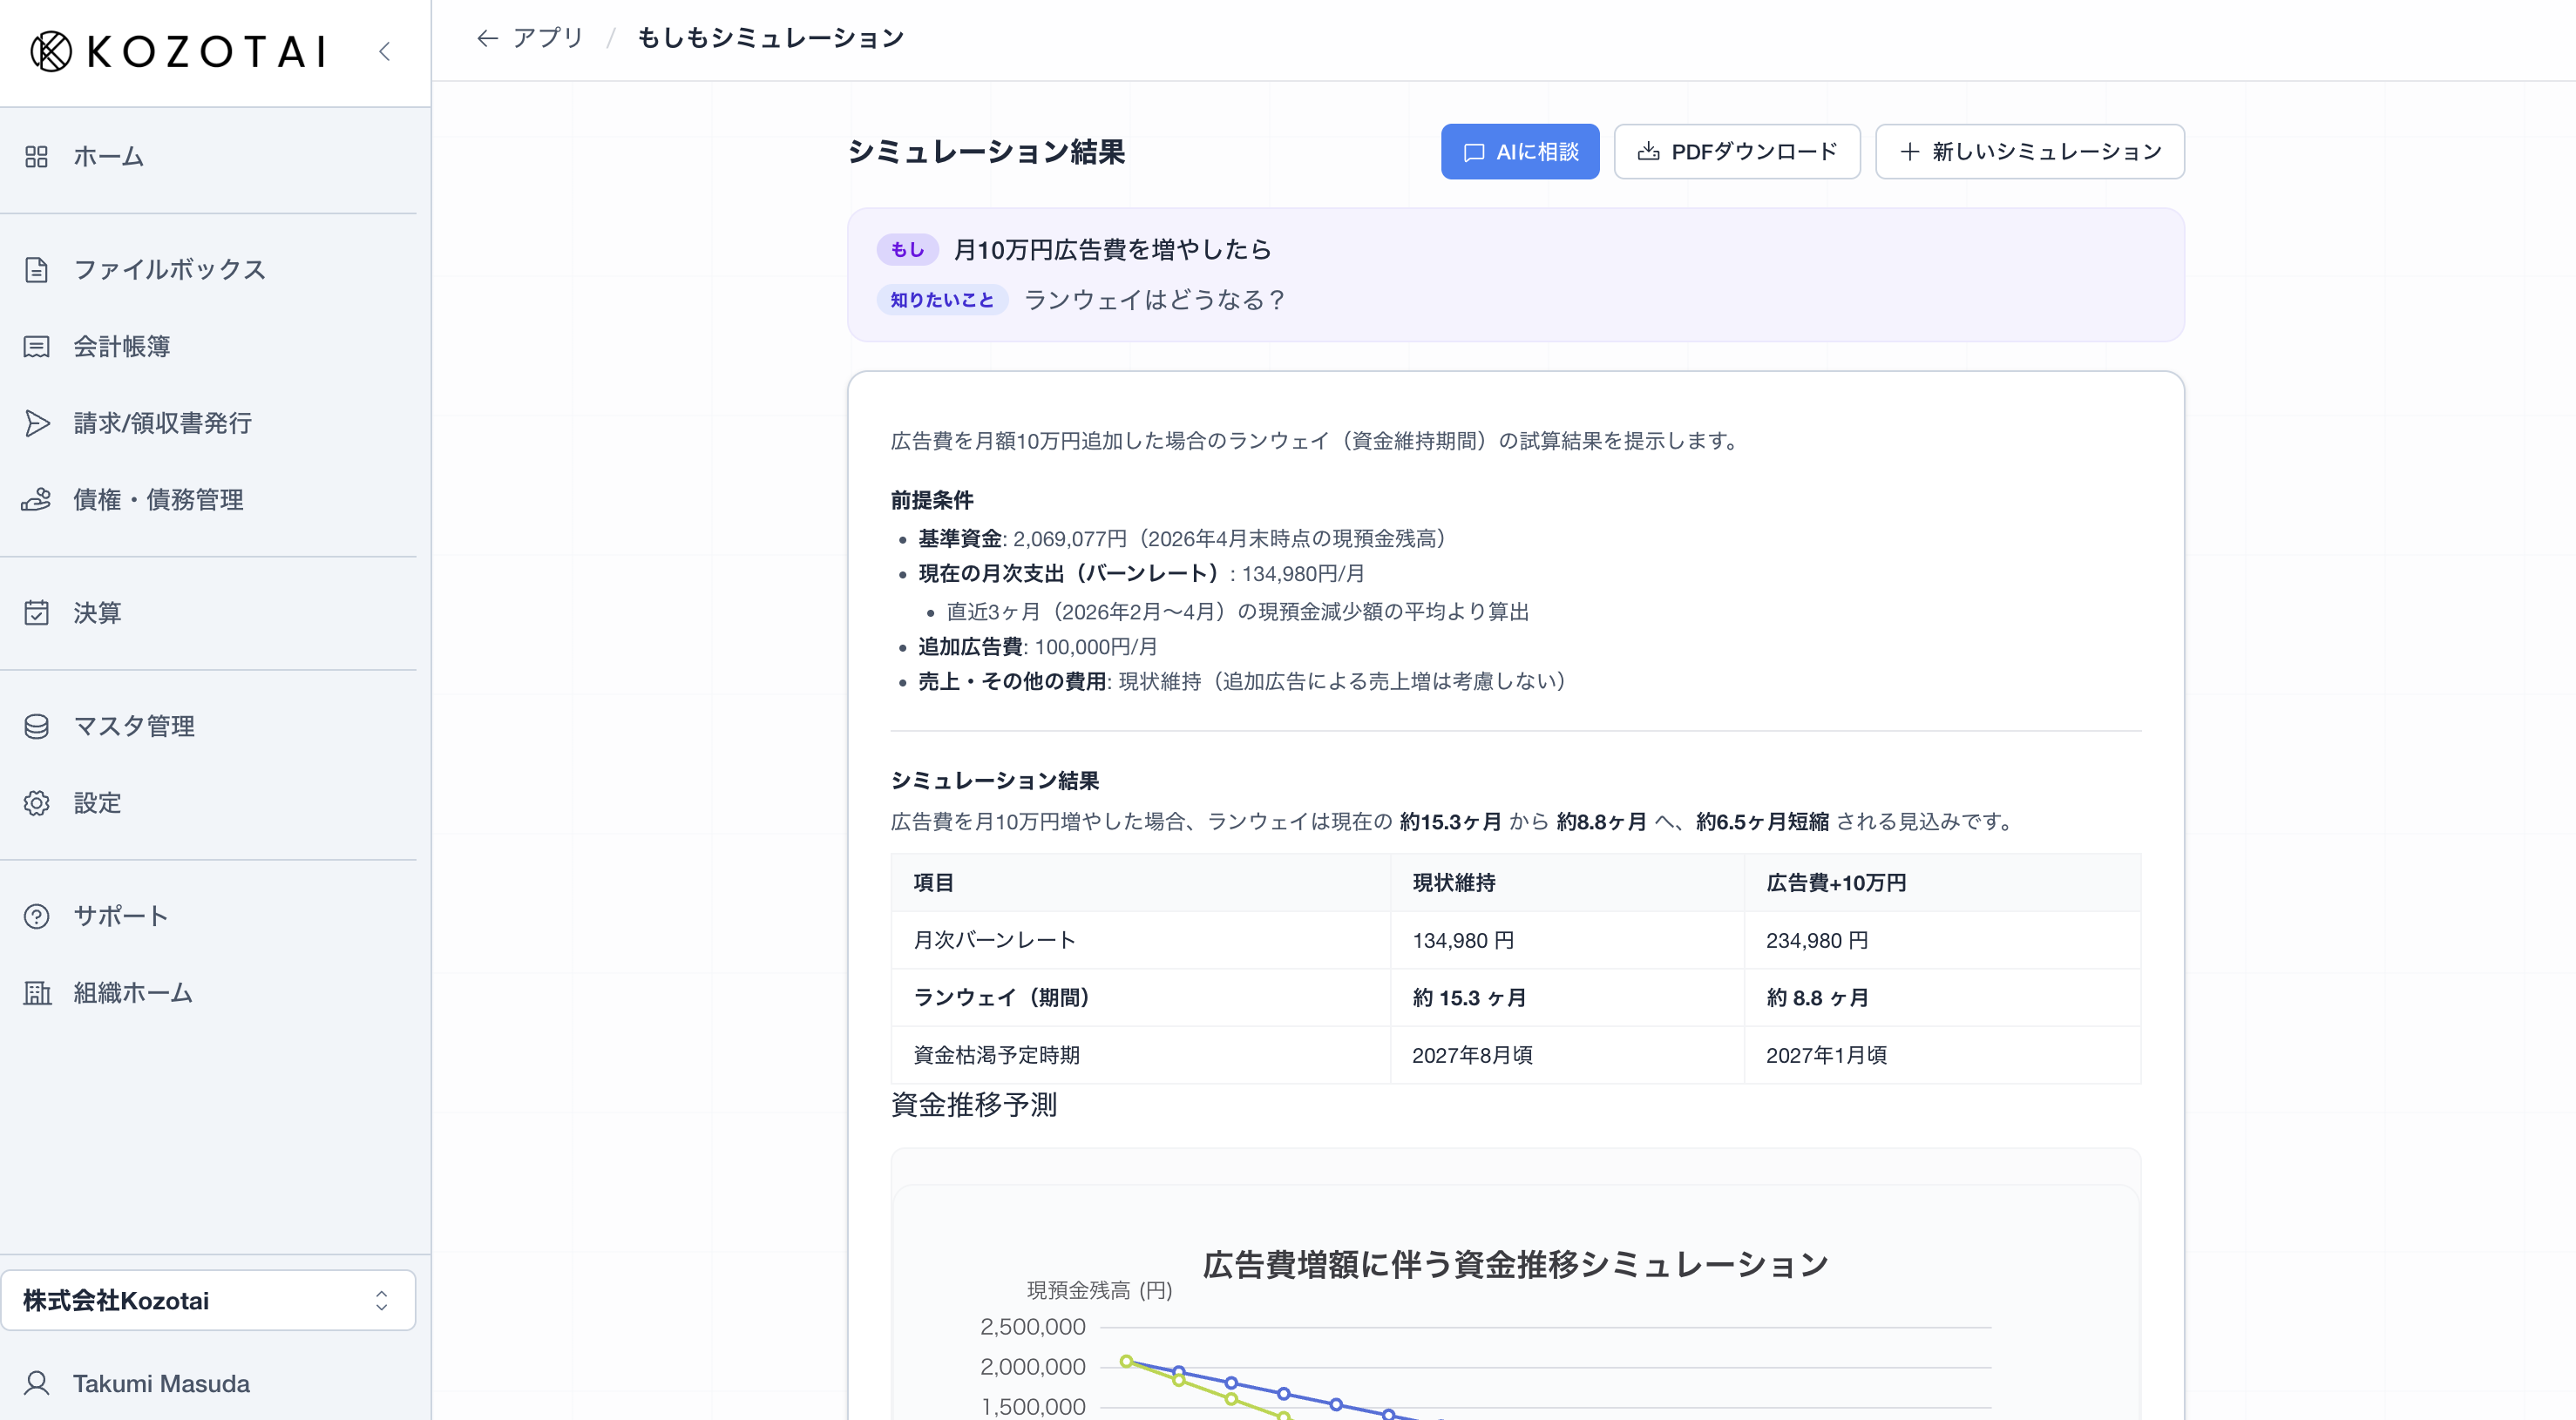Click the 債権・債務管理 hand-coins icon
Image resolution: width=2576 pixels, height=1420 pixels.
point(36,500)
